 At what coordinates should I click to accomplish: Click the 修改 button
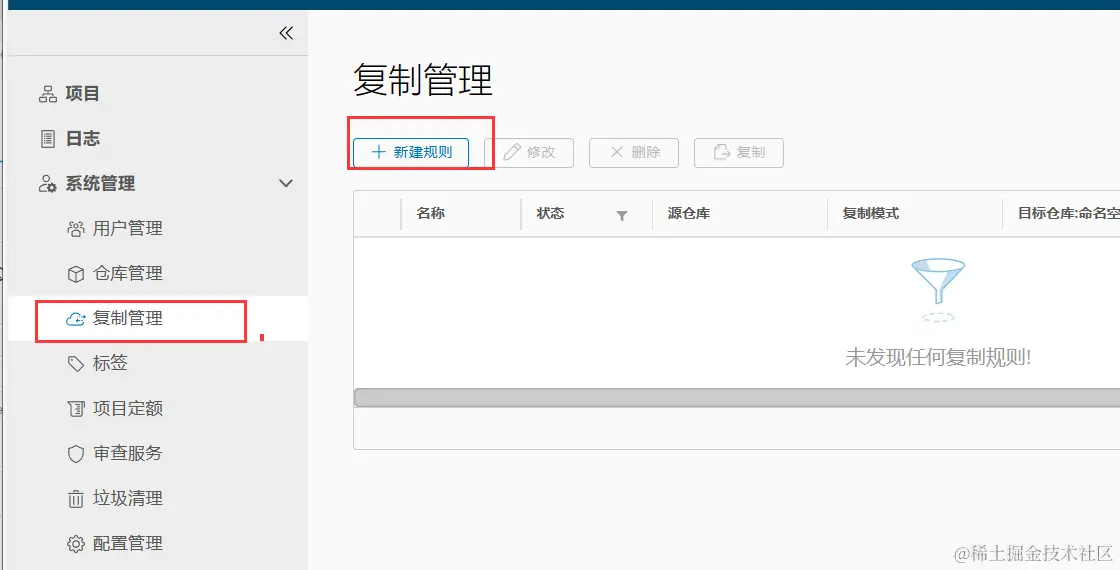[x=529, y=153]
